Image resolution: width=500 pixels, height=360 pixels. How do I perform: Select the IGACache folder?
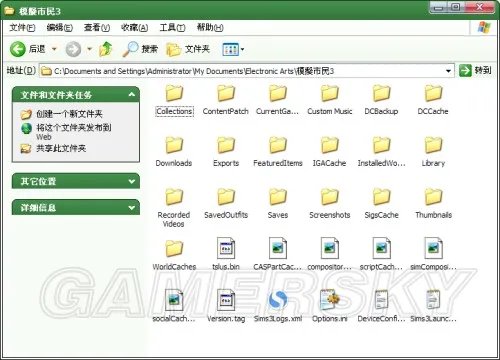(329, 151)
